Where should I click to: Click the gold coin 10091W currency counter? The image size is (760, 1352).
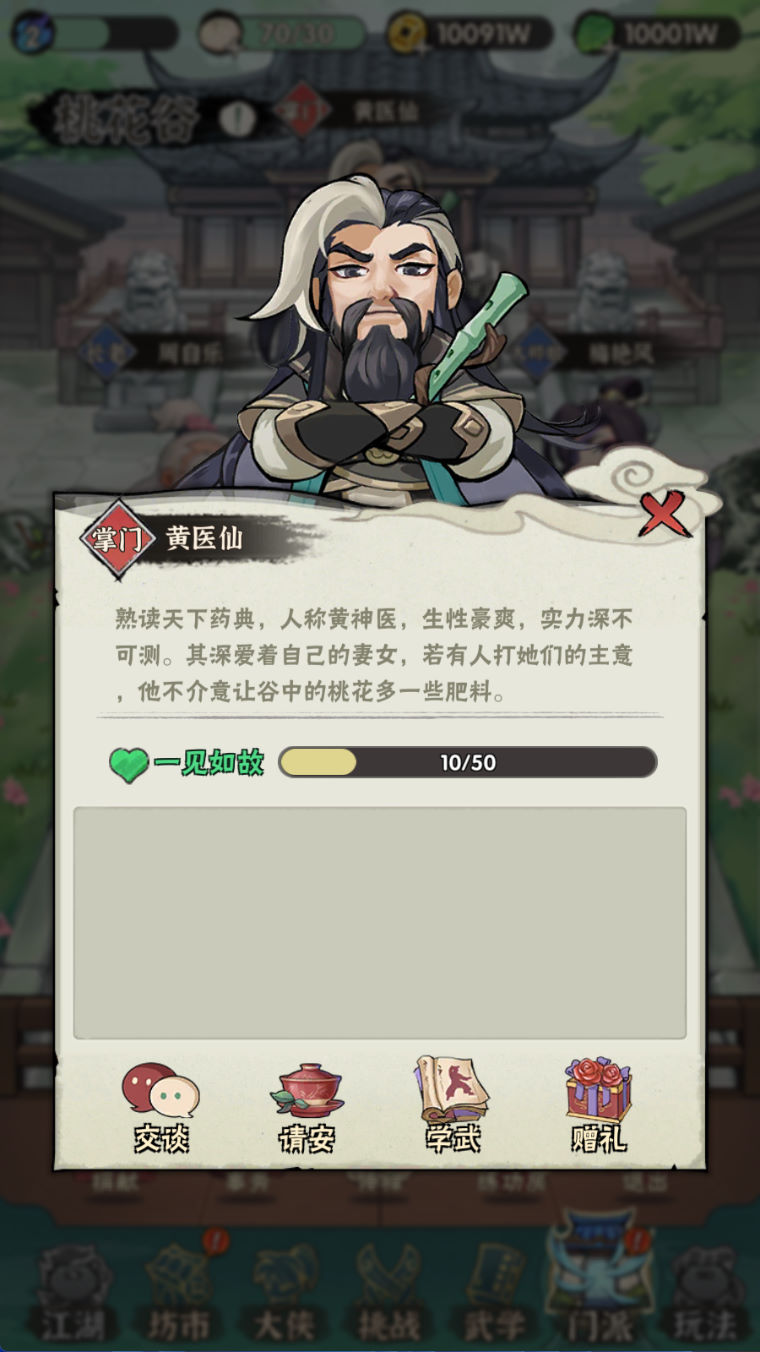[469, 33]
